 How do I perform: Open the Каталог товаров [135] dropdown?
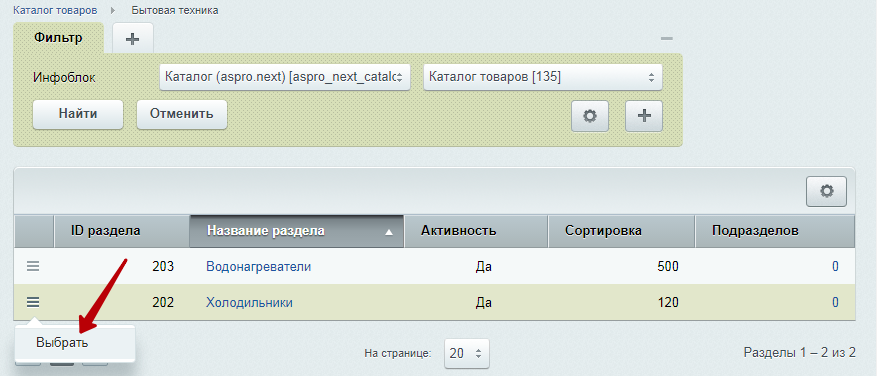(543, 77)
